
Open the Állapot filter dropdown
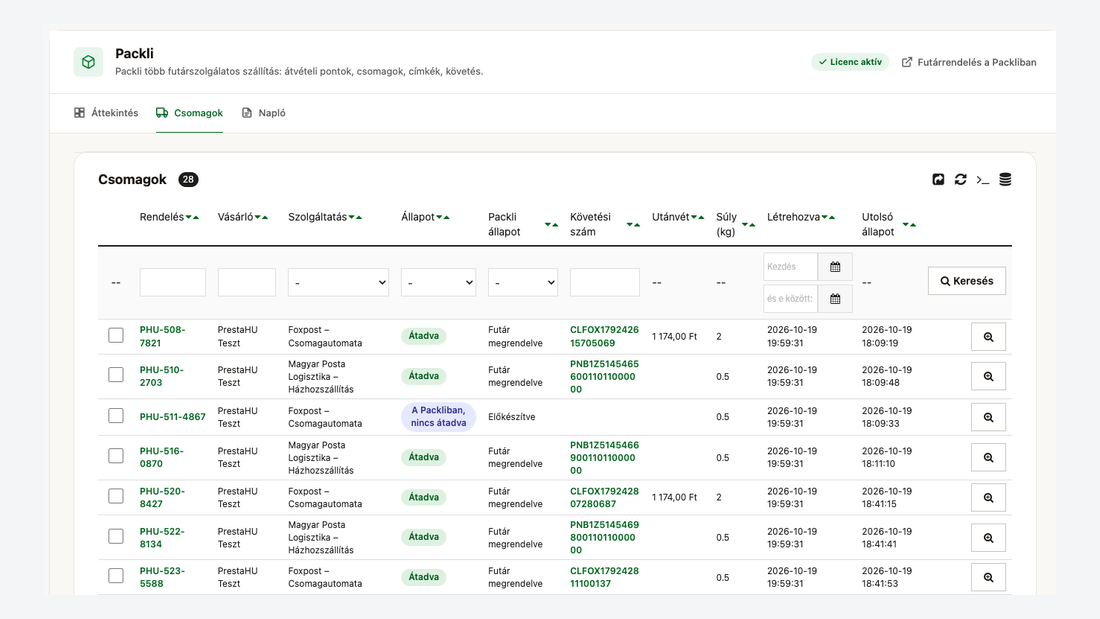point(438,282)
